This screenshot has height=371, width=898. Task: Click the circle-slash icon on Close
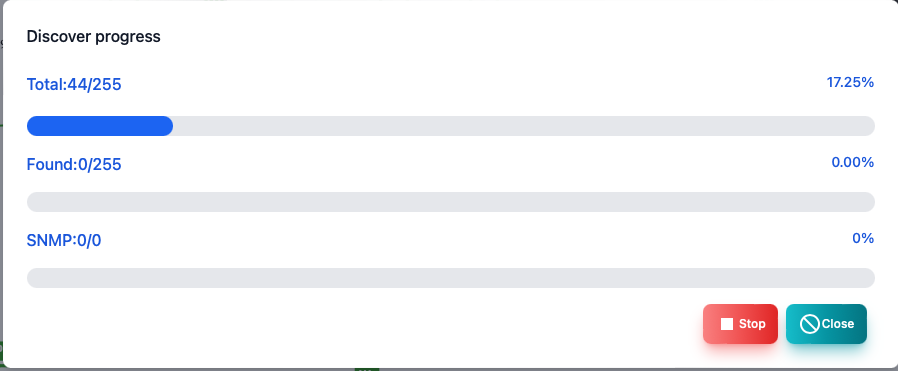click(810, 324)
